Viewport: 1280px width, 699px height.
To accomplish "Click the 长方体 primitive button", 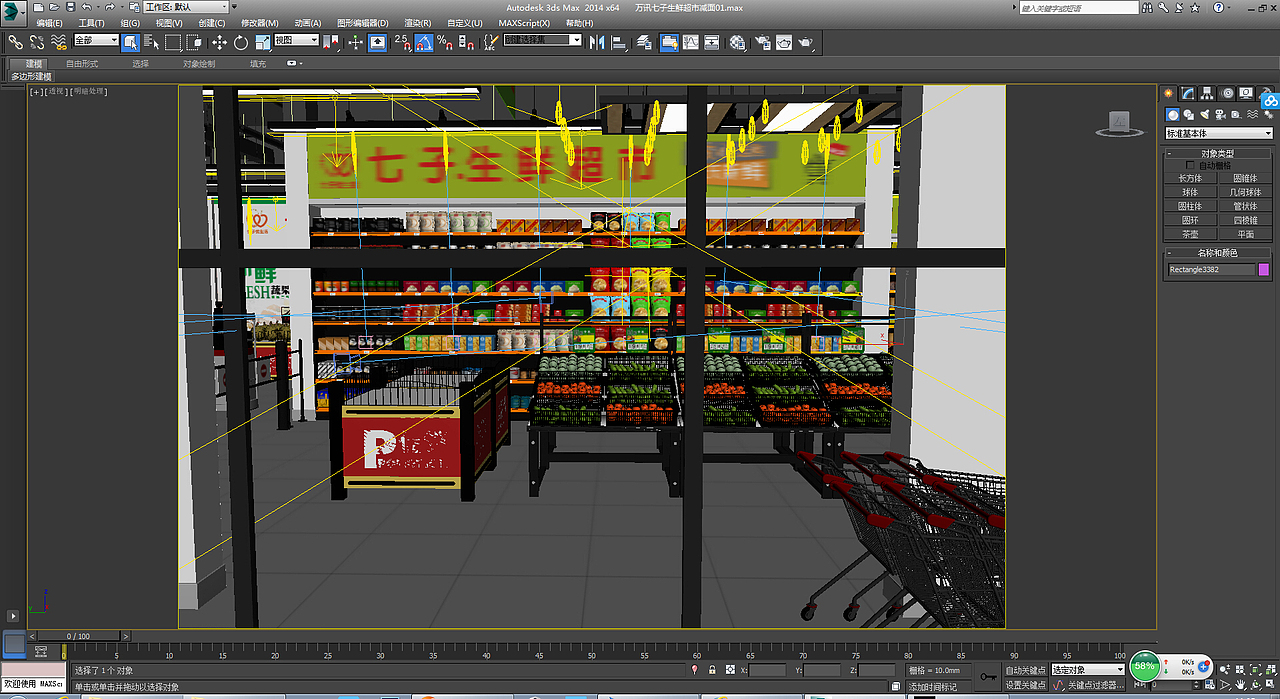I will coord(1190,178).
